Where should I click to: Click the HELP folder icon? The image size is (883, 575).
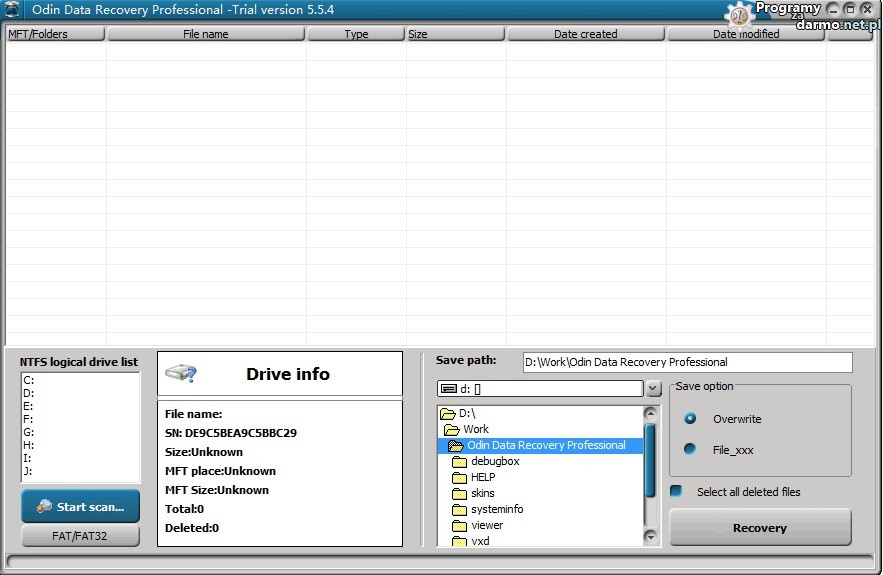(x=459, y=478)
